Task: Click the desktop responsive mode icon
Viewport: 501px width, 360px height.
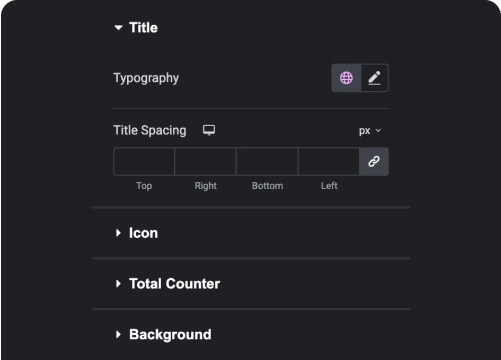Action: [209, 130]
